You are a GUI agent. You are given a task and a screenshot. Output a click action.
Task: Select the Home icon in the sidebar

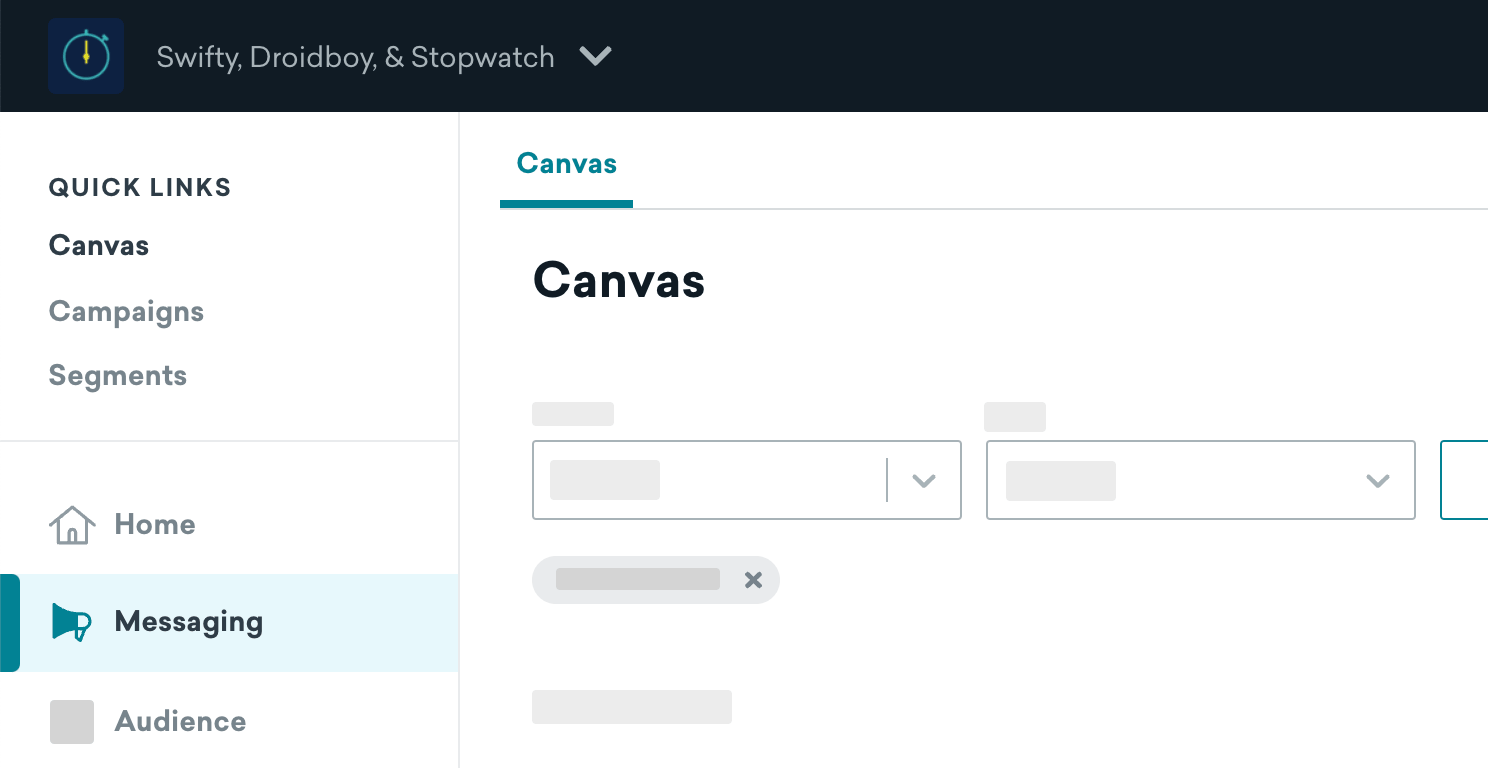(71, 523)
